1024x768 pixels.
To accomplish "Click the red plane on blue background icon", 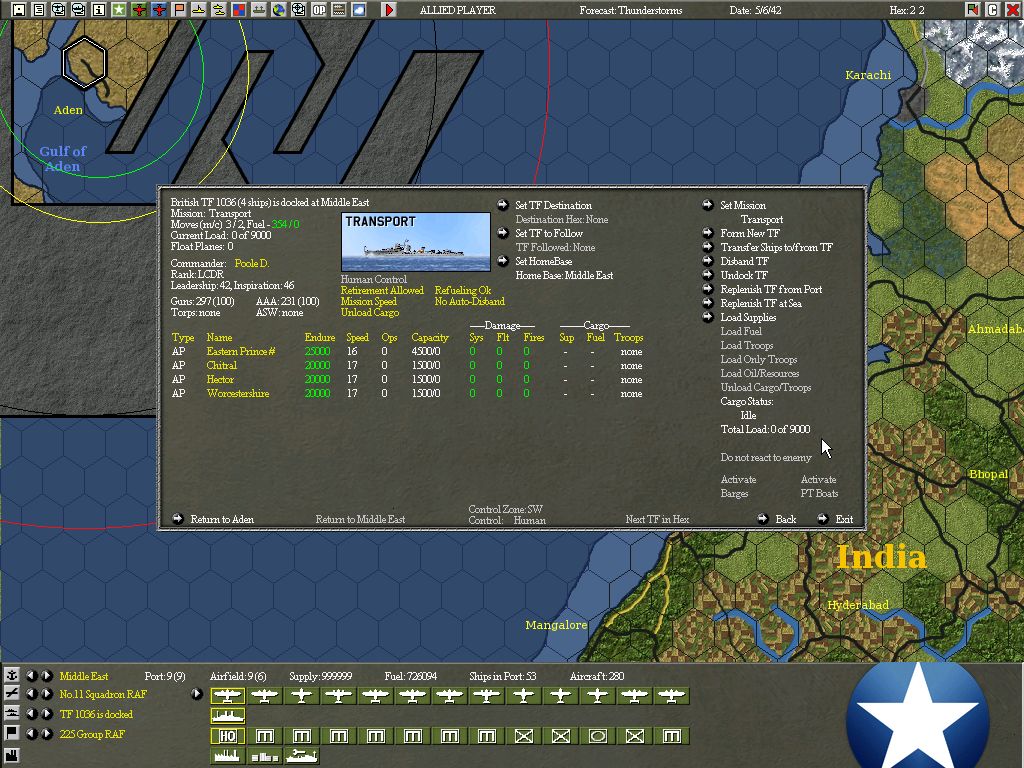I will [x=159, y=10].
